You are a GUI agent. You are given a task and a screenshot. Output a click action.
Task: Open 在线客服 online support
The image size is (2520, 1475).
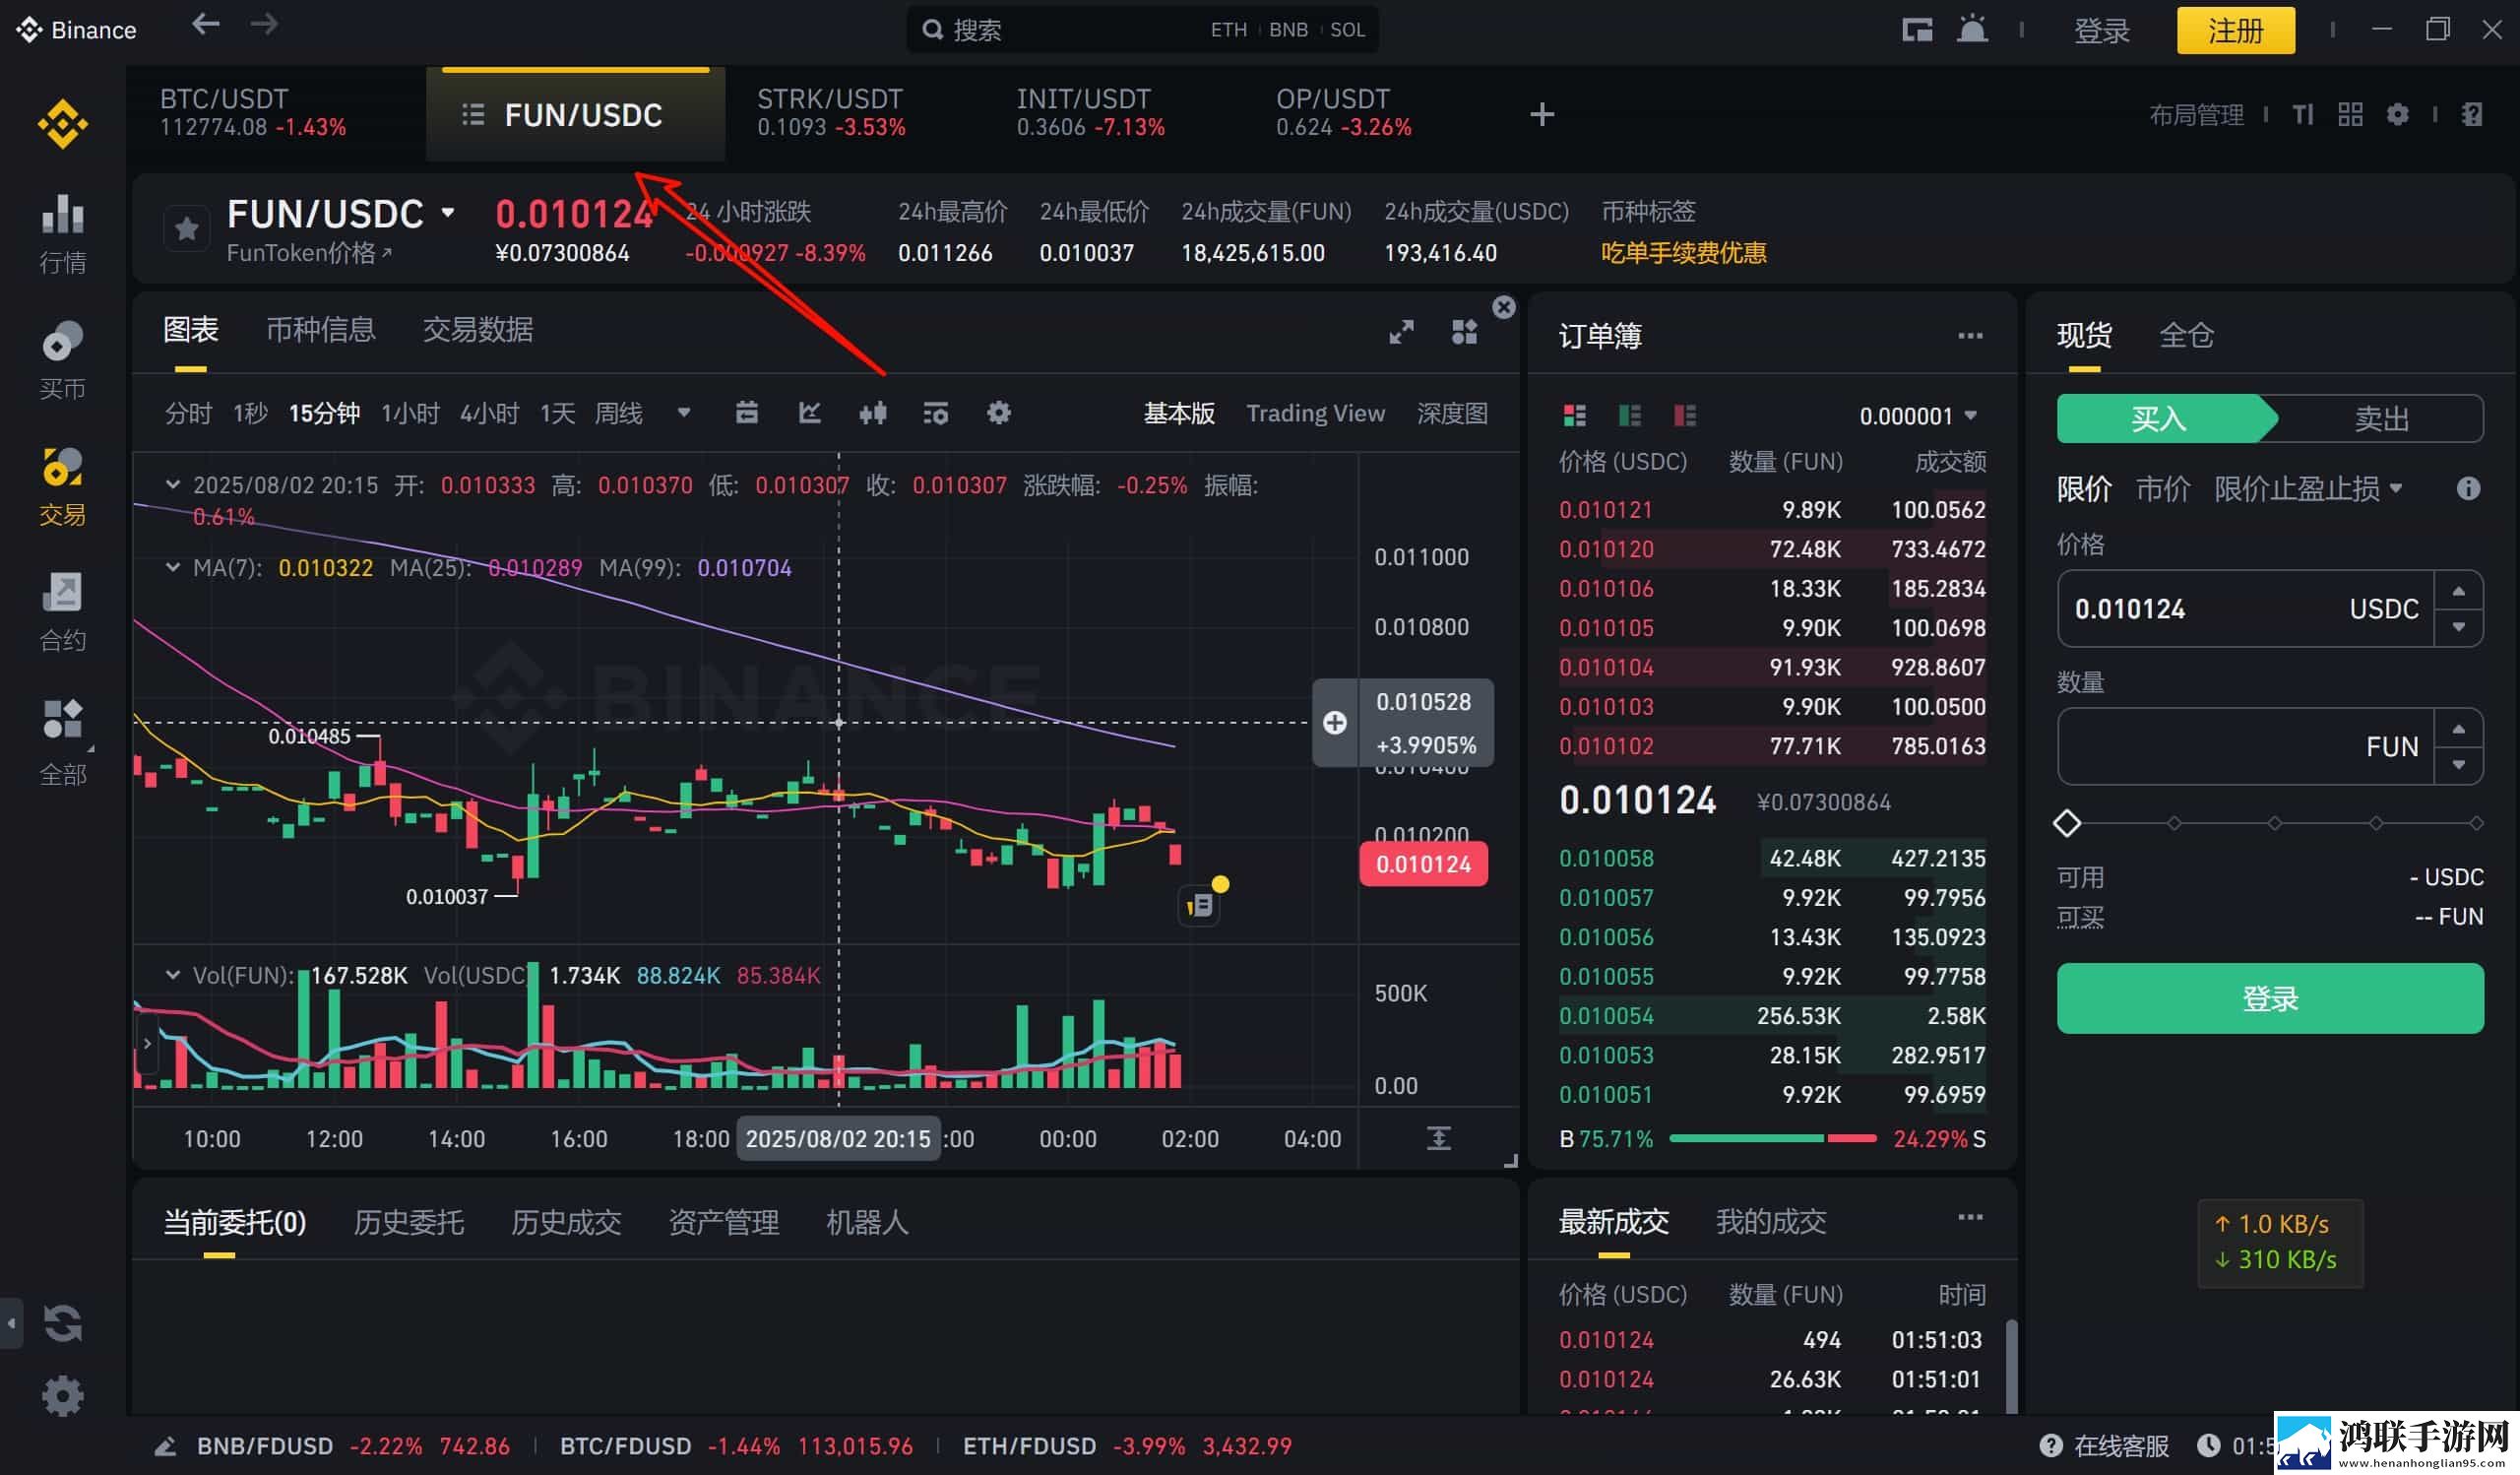point(2105,1446)
